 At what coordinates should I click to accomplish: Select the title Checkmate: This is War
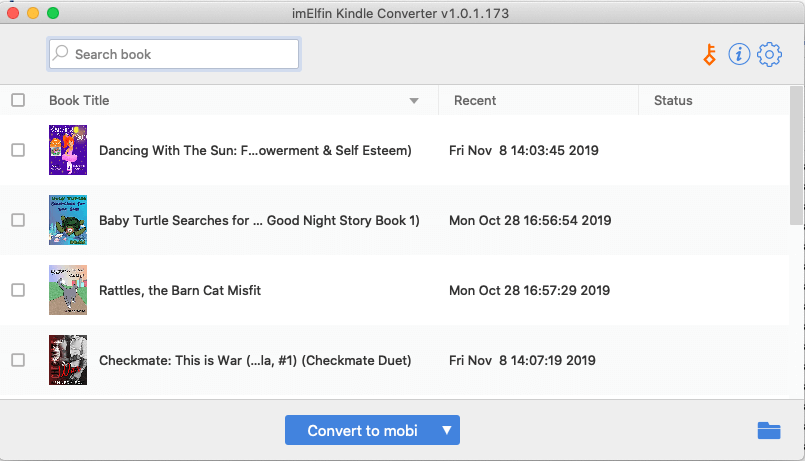[x=255, y=360]
